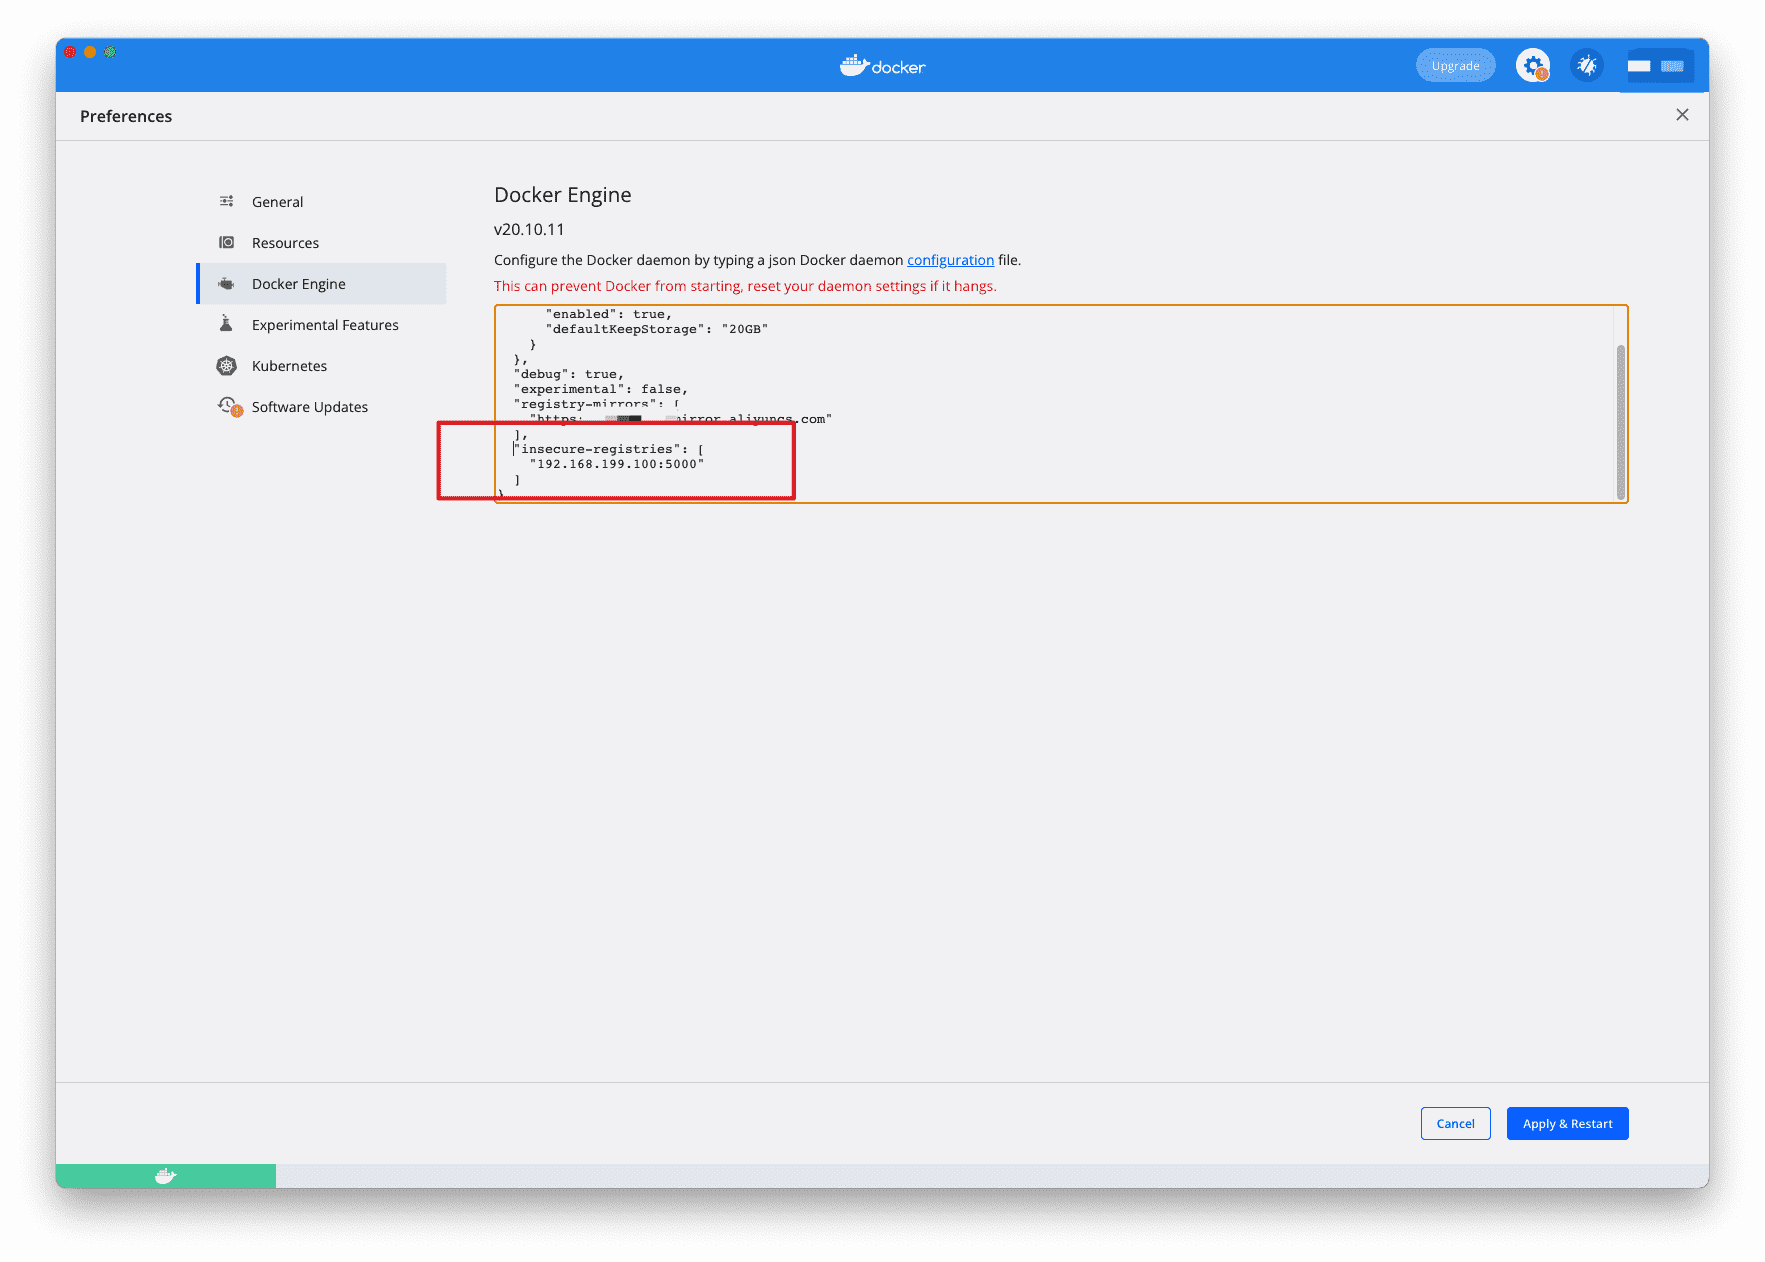Click the JSON editor's vertical scrollbar
Image resolution: width=1765 pixels, height=1262 pixels.
(x=1620, y=420)
